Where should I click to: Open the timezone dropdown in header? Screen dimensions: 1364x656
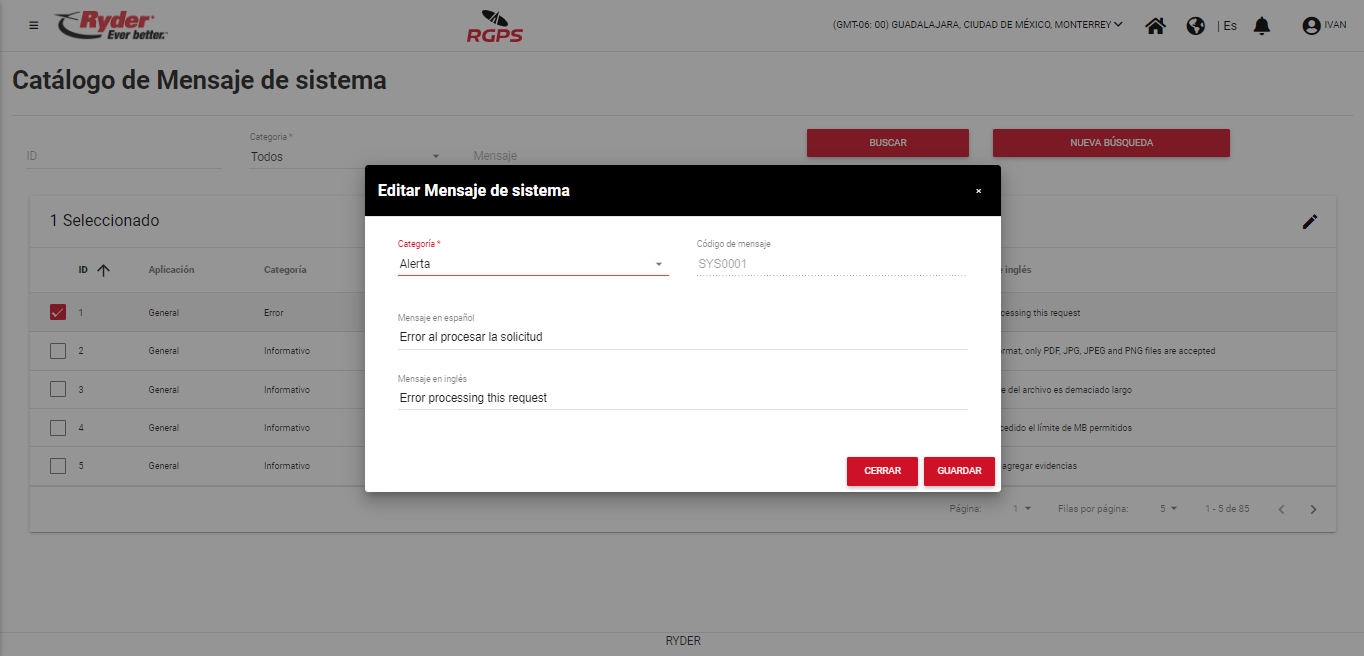[x=977, y=25]
